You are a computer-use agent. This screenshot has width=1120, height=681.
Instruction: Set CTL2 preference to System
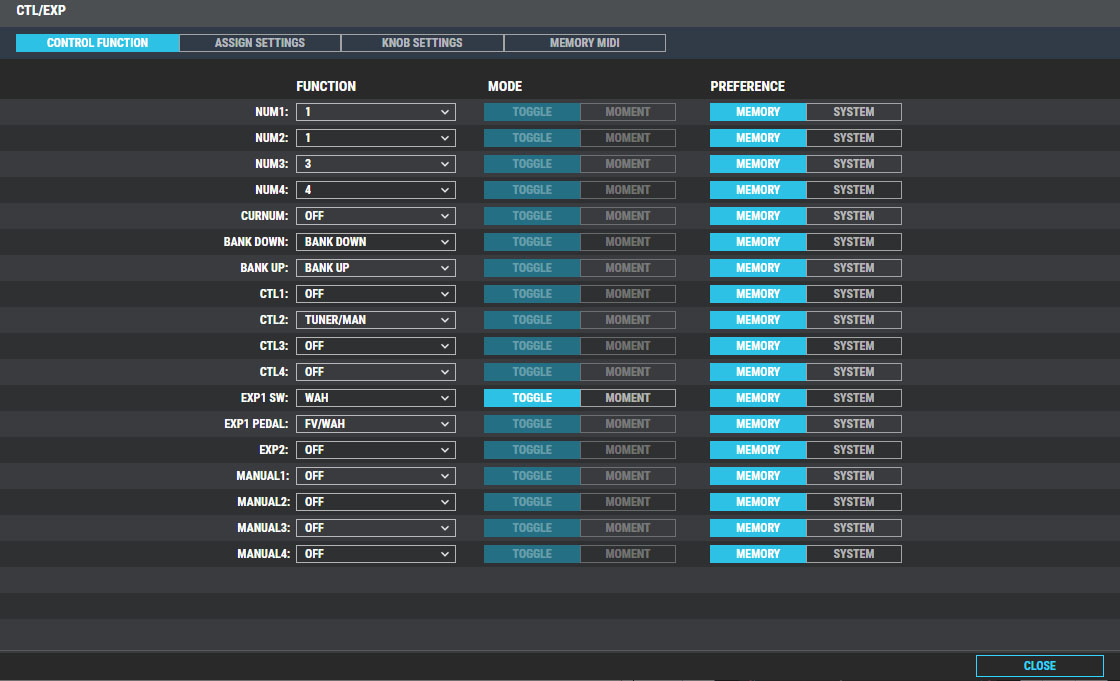click(x=854, y=320)
